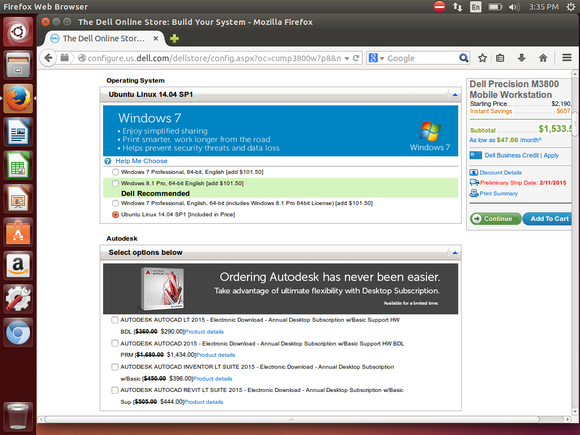Switch to The Dell Online Store tab

pos(104,38)
